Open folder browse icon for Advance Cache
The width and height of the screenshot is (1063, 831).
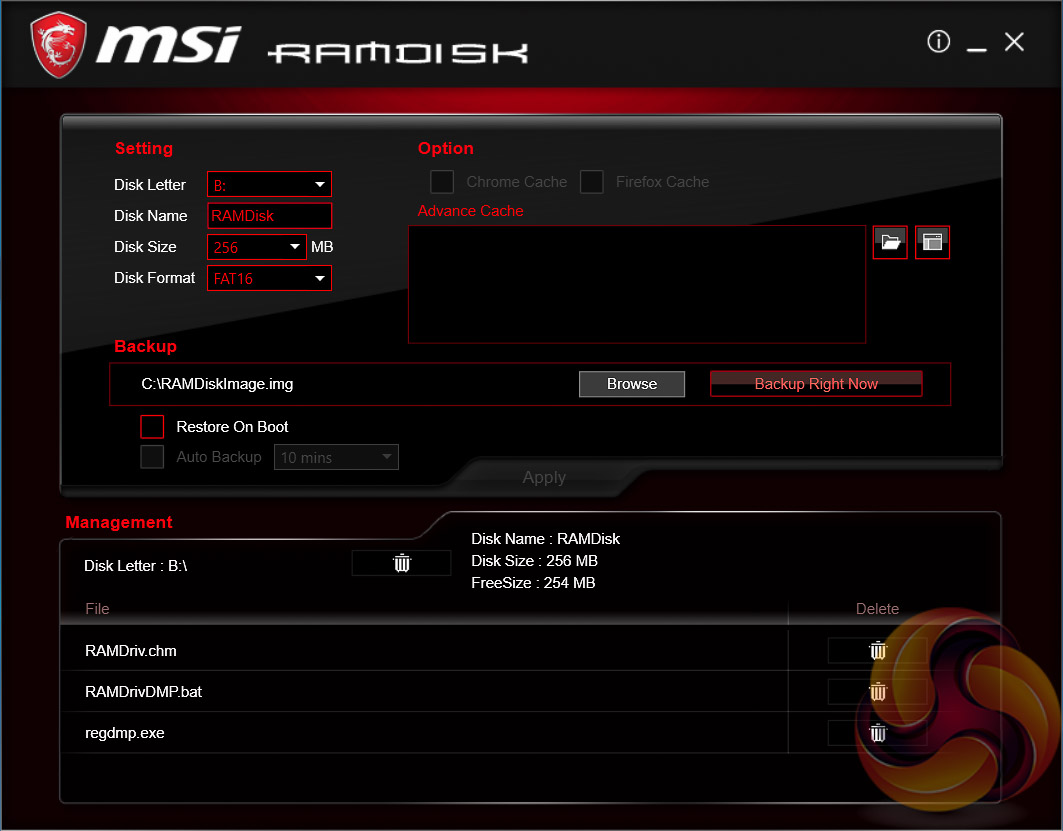890,242
